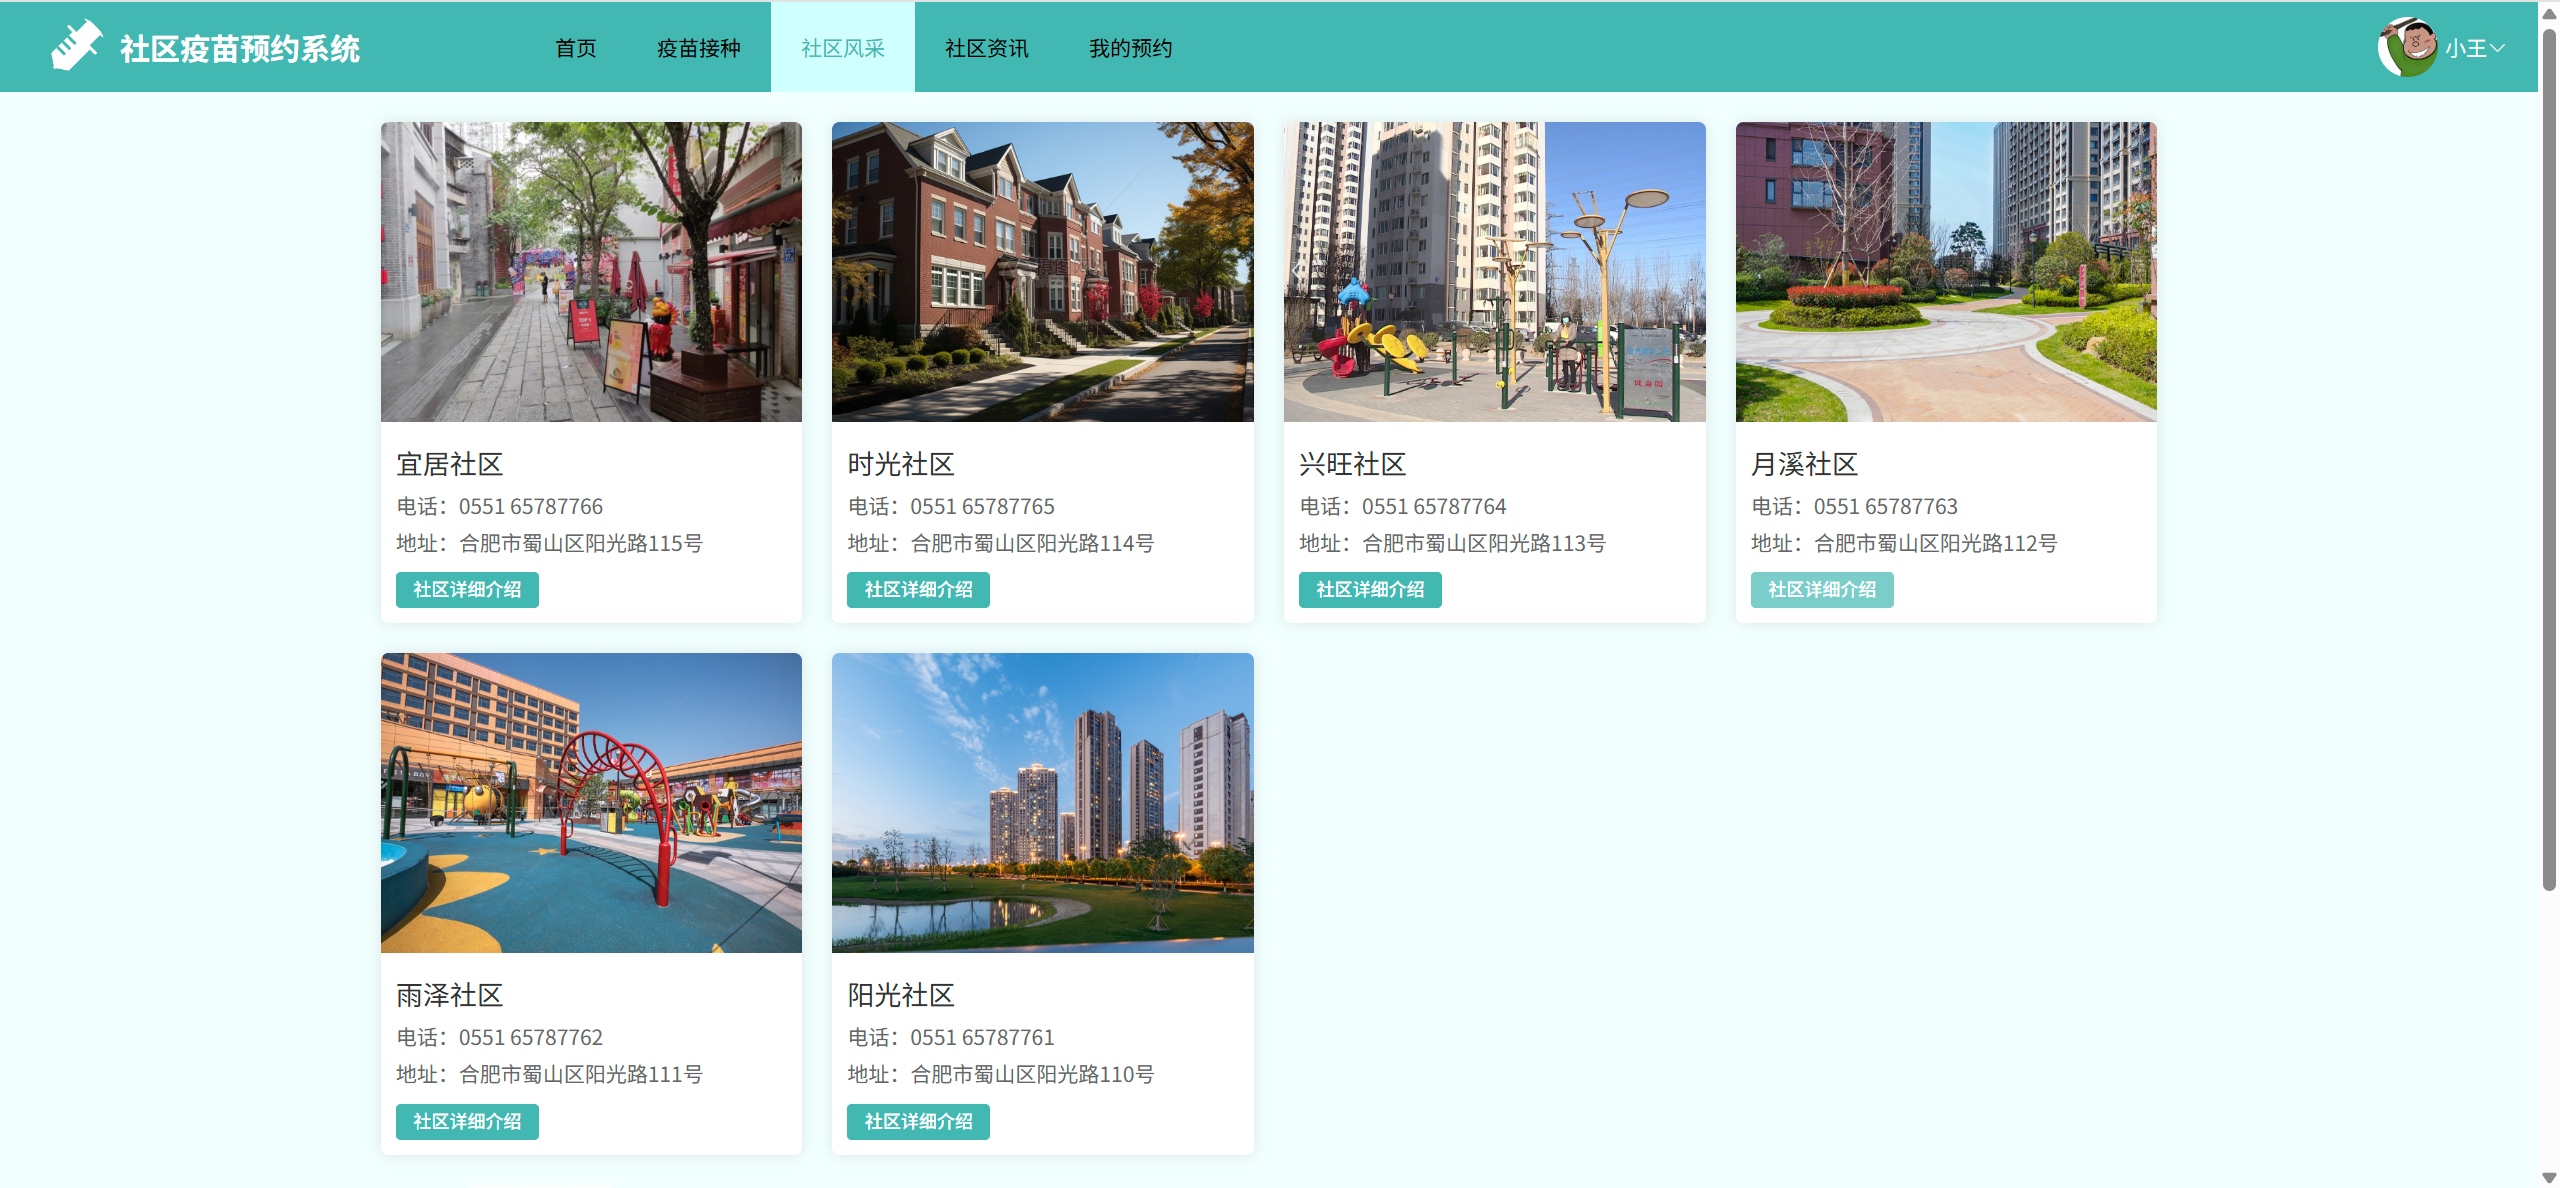Open the 社区资讯 menu item

(986, 48)
